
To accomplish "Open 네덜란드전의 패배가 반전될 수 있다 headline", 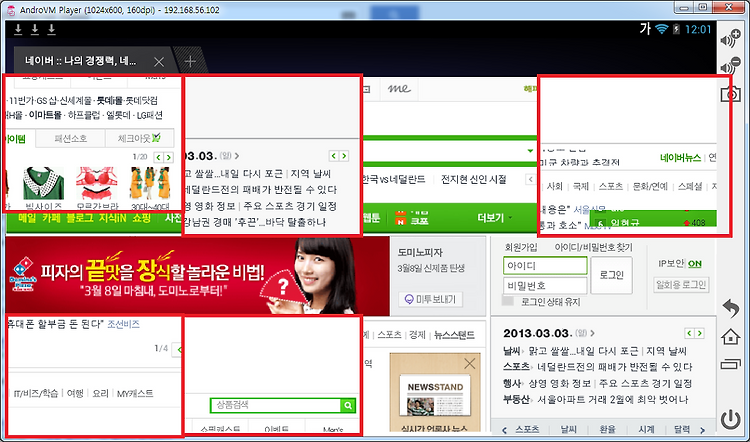I will click(615, 367).
